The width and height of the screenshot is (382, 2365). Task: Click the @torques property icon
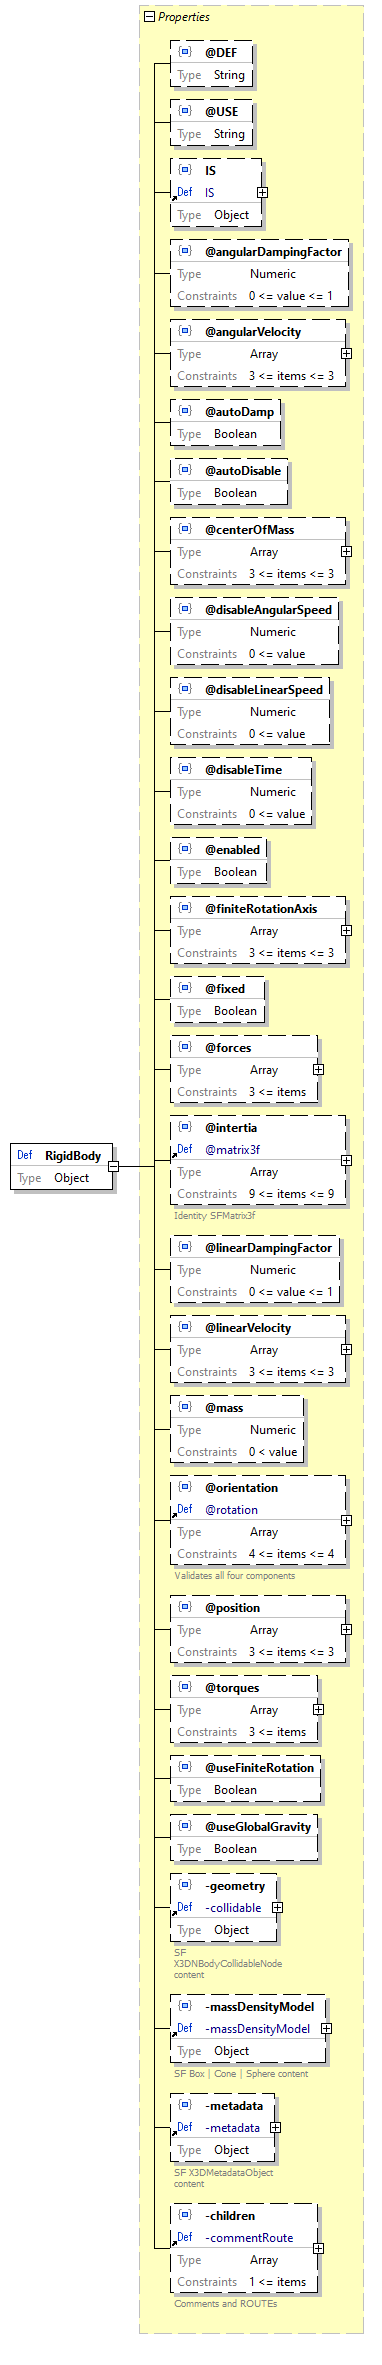[x=185, y=1687]
